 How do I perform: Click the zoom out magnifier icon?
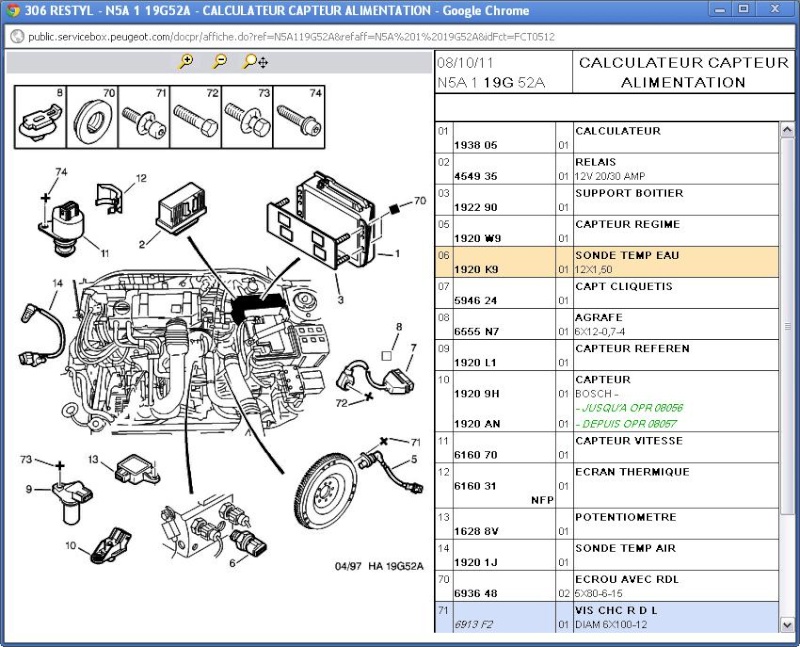coord(219,62)
